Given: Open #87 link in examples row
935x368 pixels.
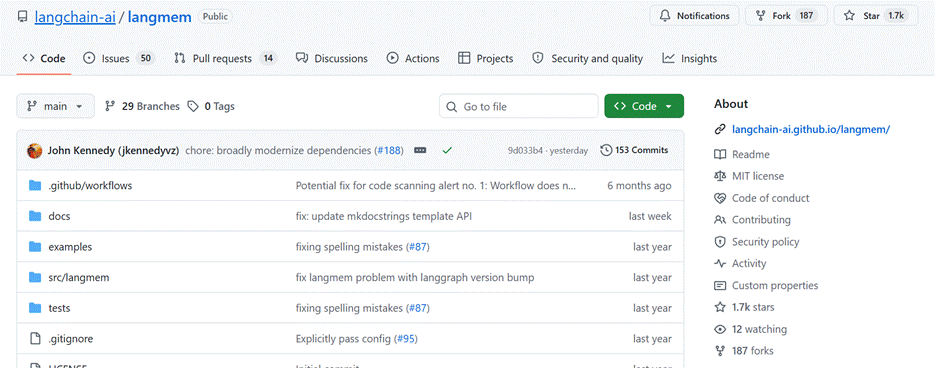Looking at the screenshot, I should [417, 247].
